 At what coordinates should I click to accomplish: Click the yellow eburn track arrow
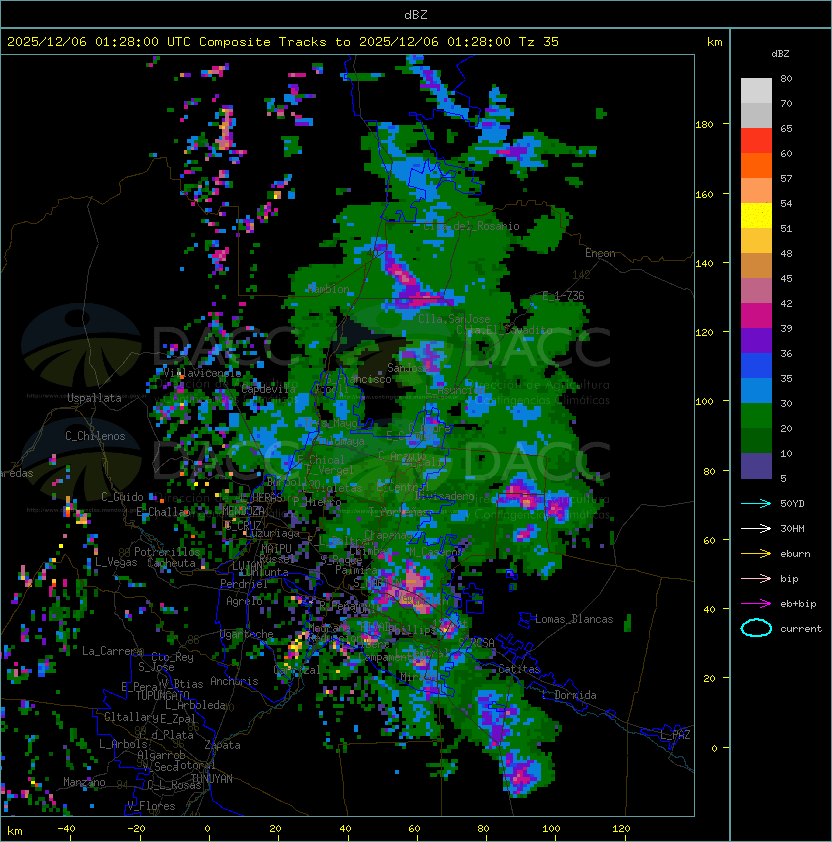pyautogui.click(x=756, y=554)
